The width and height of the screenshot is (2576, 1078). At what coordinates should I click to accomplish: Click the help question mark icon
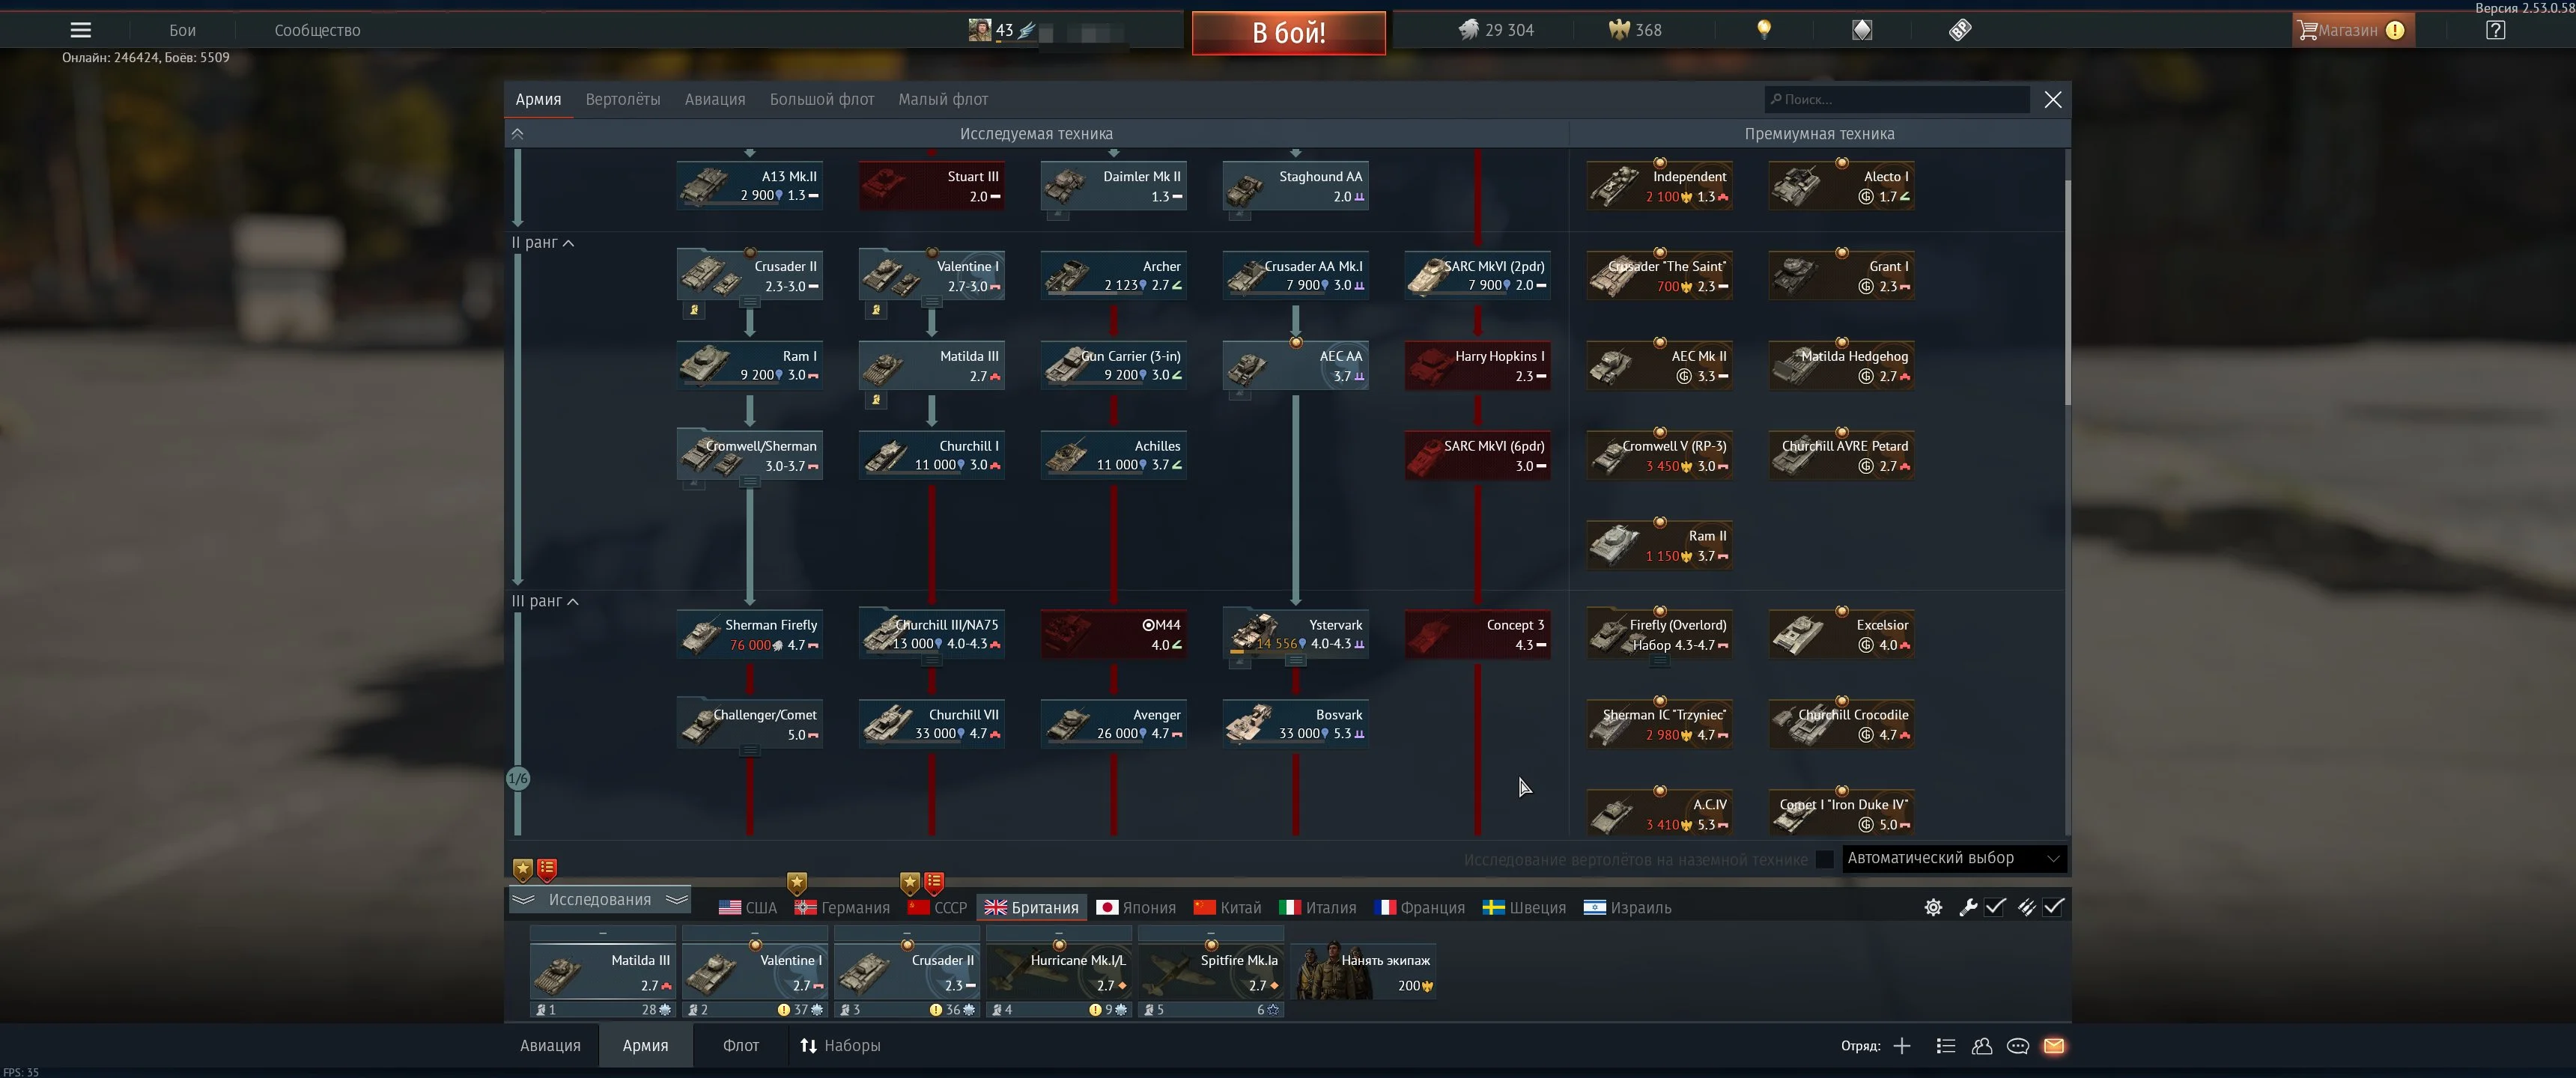click(x=2495, y=30)
